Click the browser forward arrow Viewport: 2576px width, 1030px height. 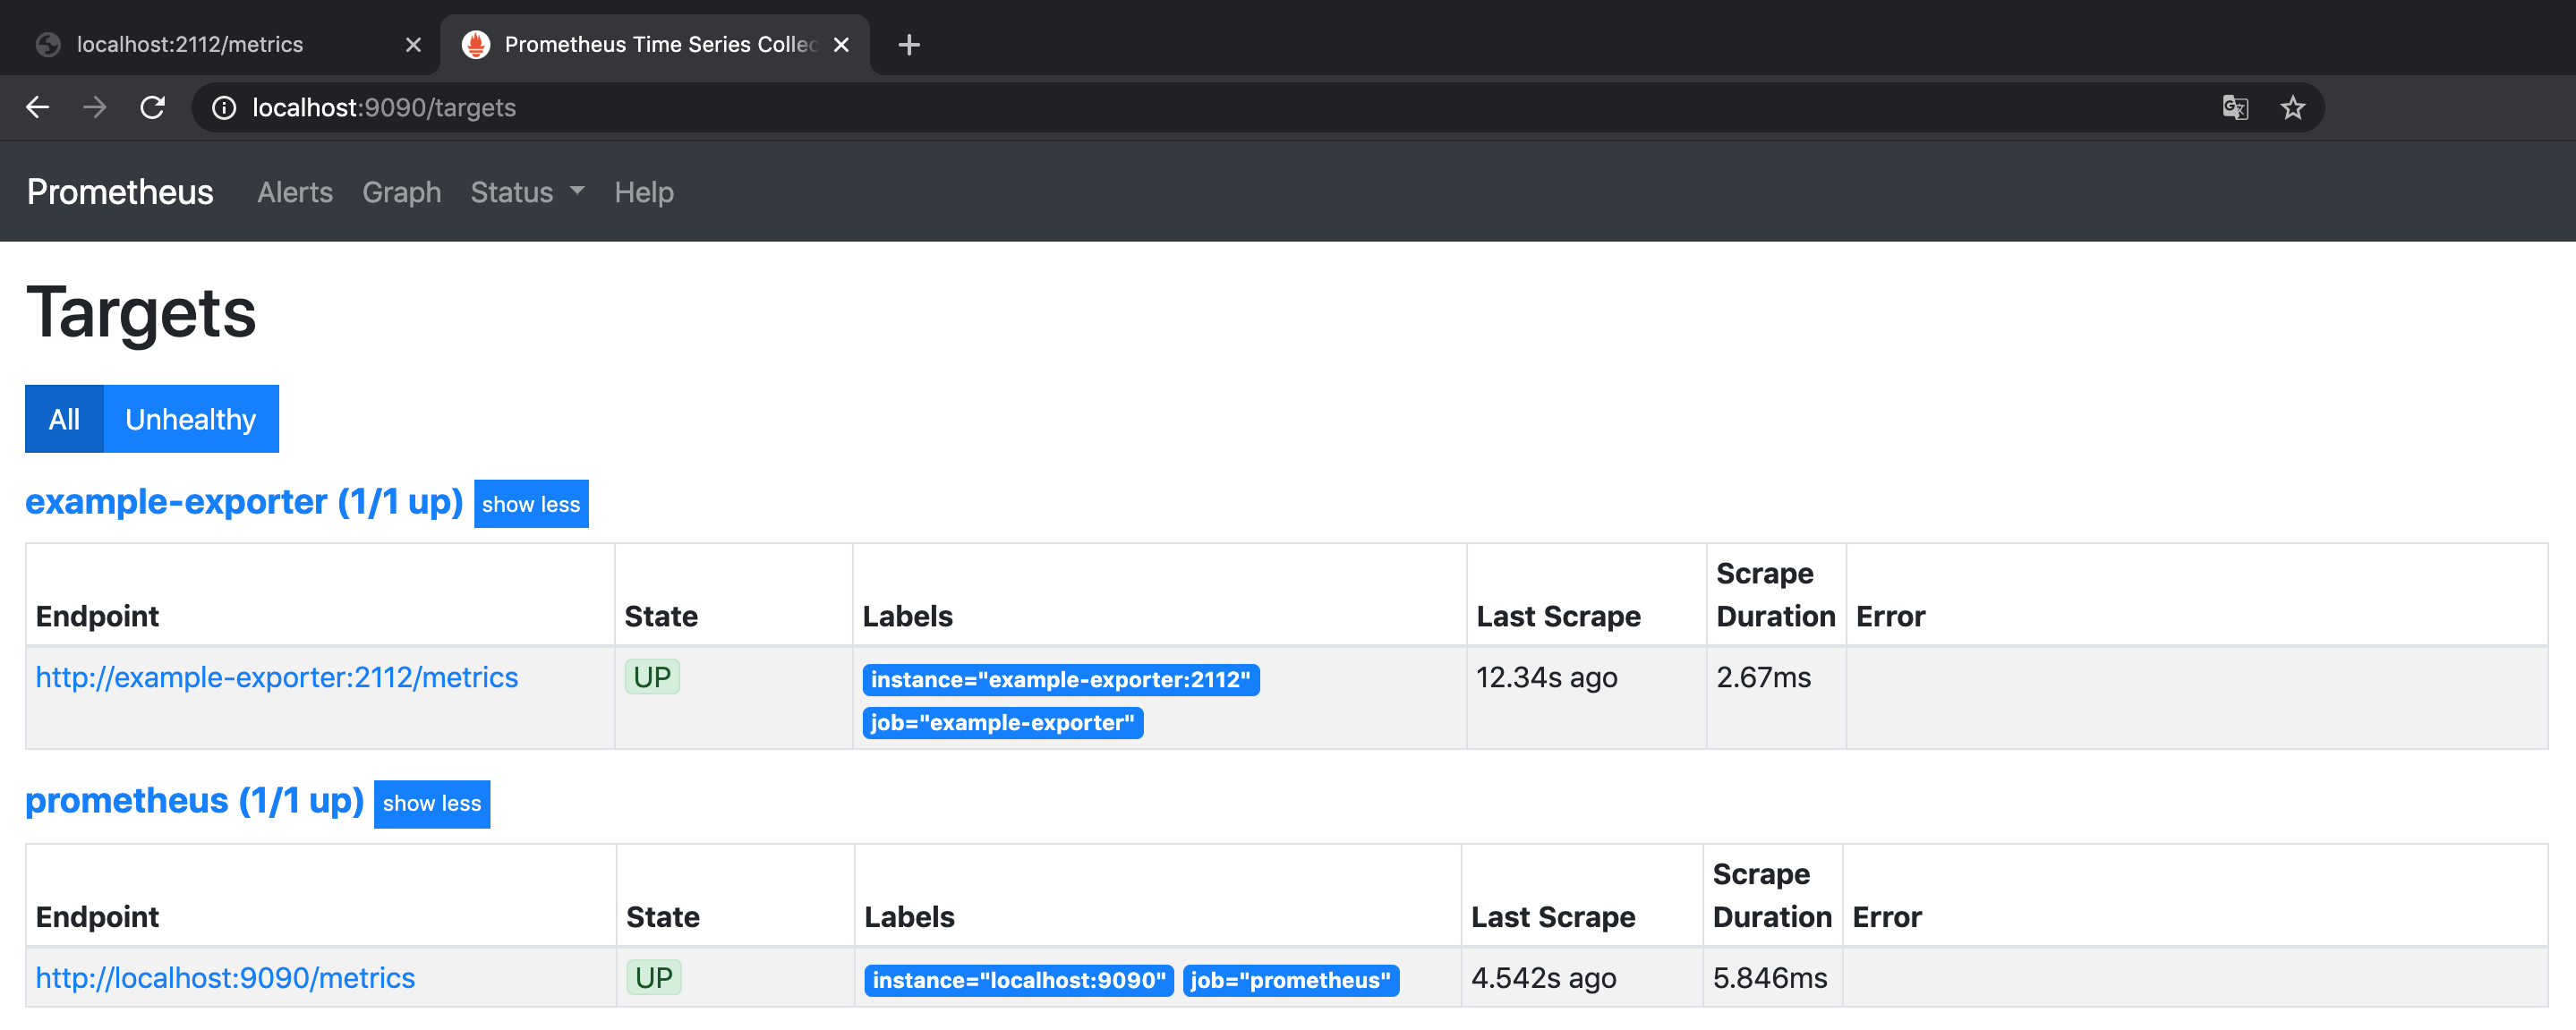pos(95,107)
